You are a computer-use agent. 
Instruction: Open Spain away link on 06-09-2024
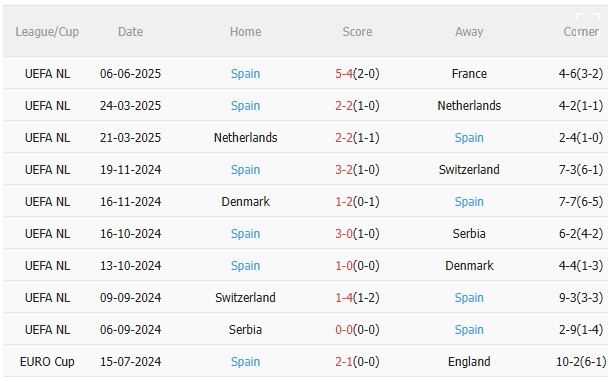click(x=469, y=330)
